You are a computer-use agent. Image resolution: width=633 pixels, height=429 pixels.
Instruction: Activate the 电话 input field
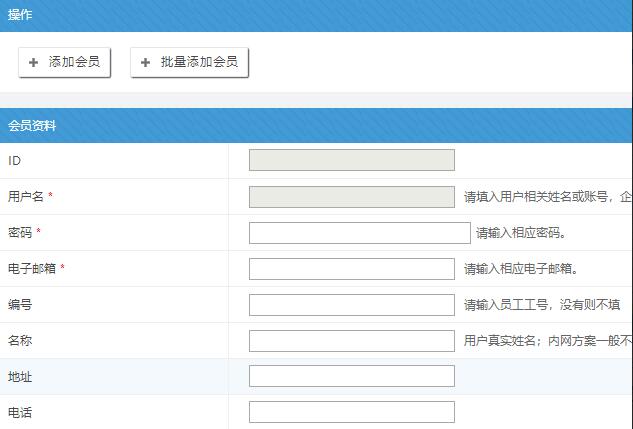point(351,412)
